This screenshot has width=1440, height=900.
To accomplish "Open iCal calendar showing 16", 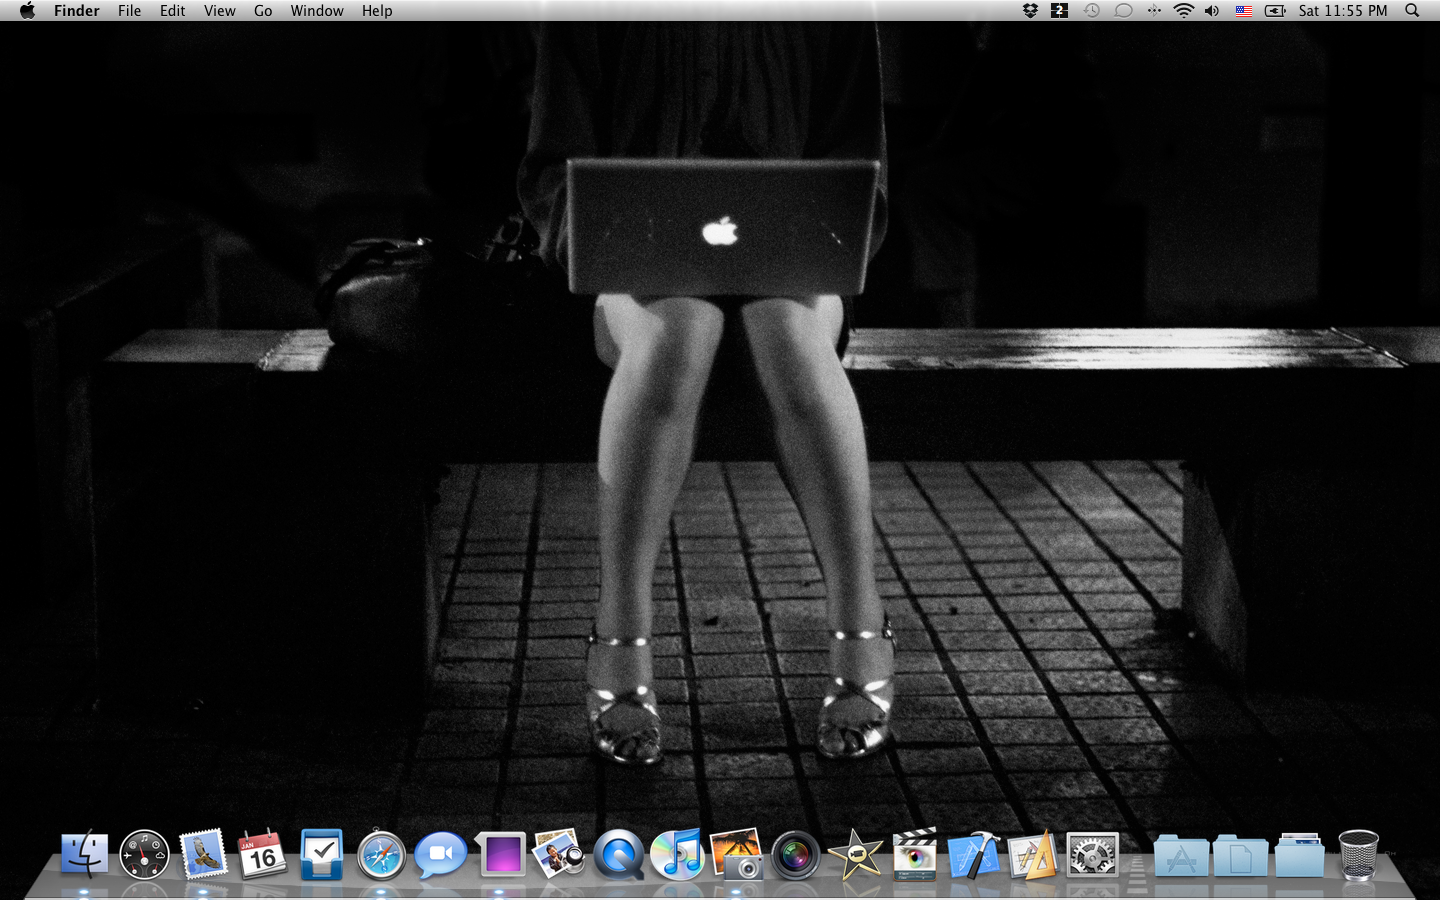I will pyautogui.click(x=262, y=855).
